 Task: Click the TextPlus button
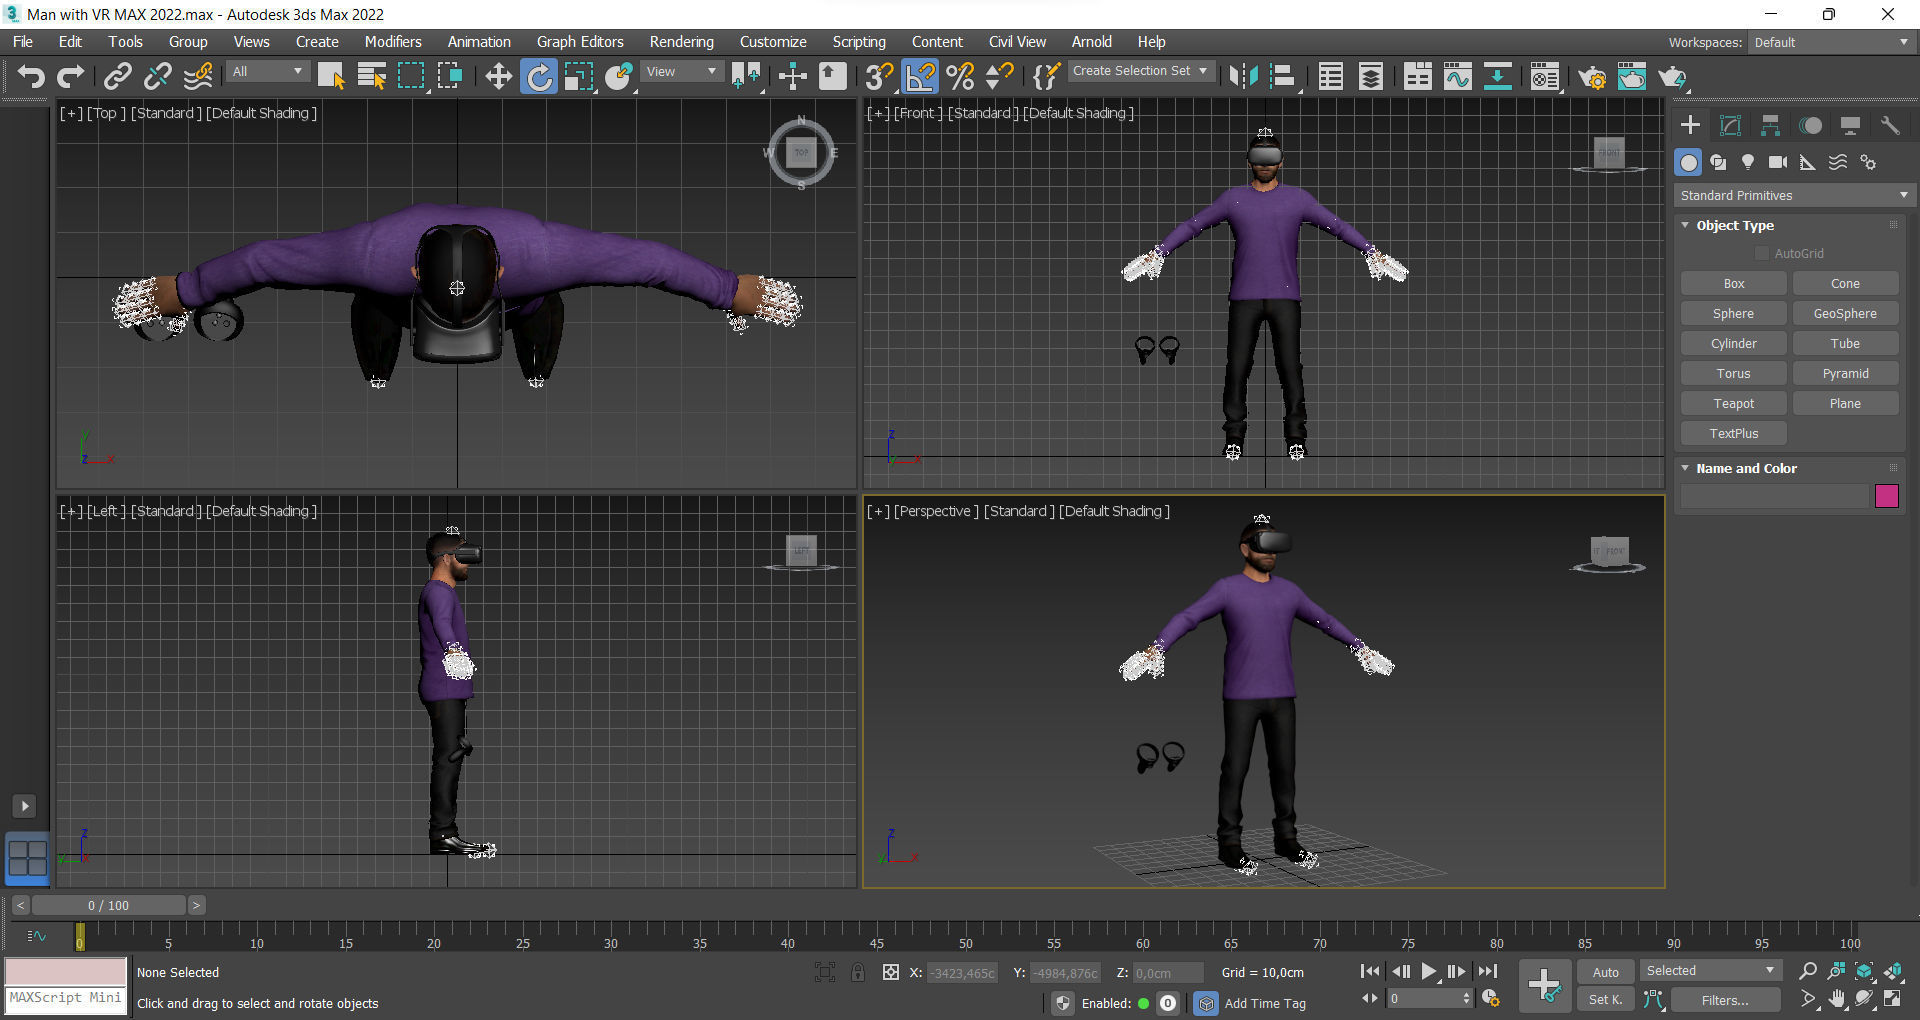[x=1734, y=434]
